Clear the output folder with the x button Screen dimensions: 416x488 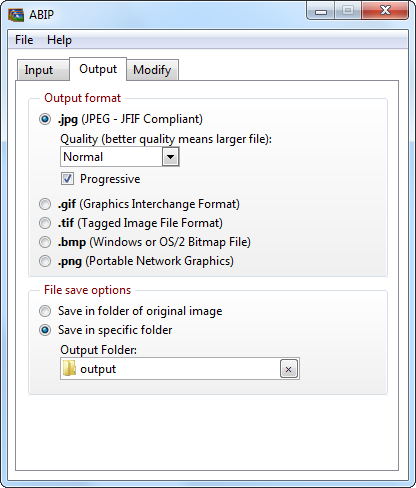coord(289,369)
